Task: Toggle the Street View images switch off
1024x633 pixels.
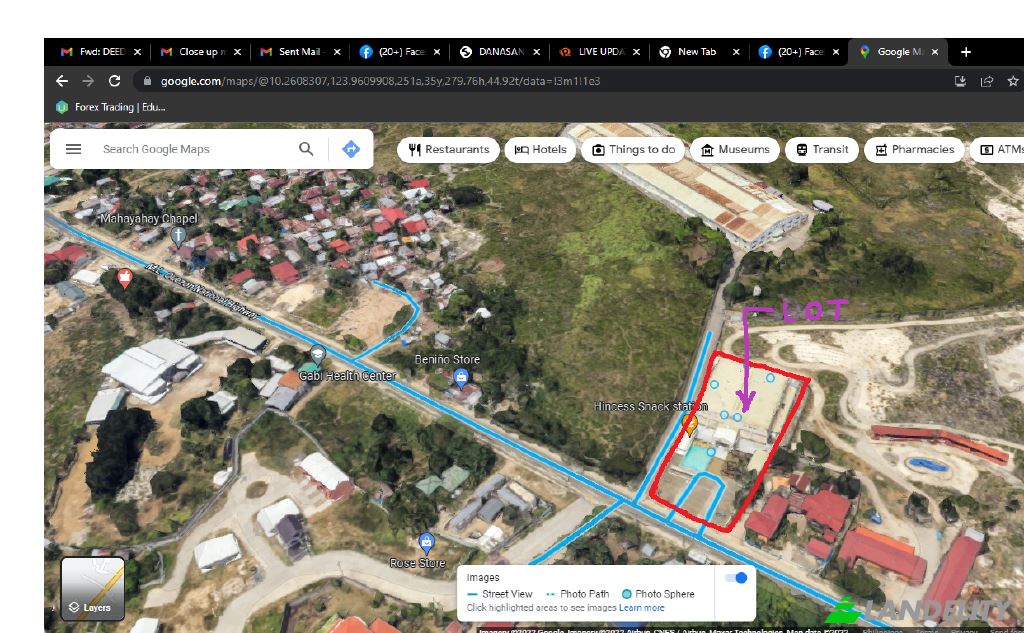Action: click(736, 578)
